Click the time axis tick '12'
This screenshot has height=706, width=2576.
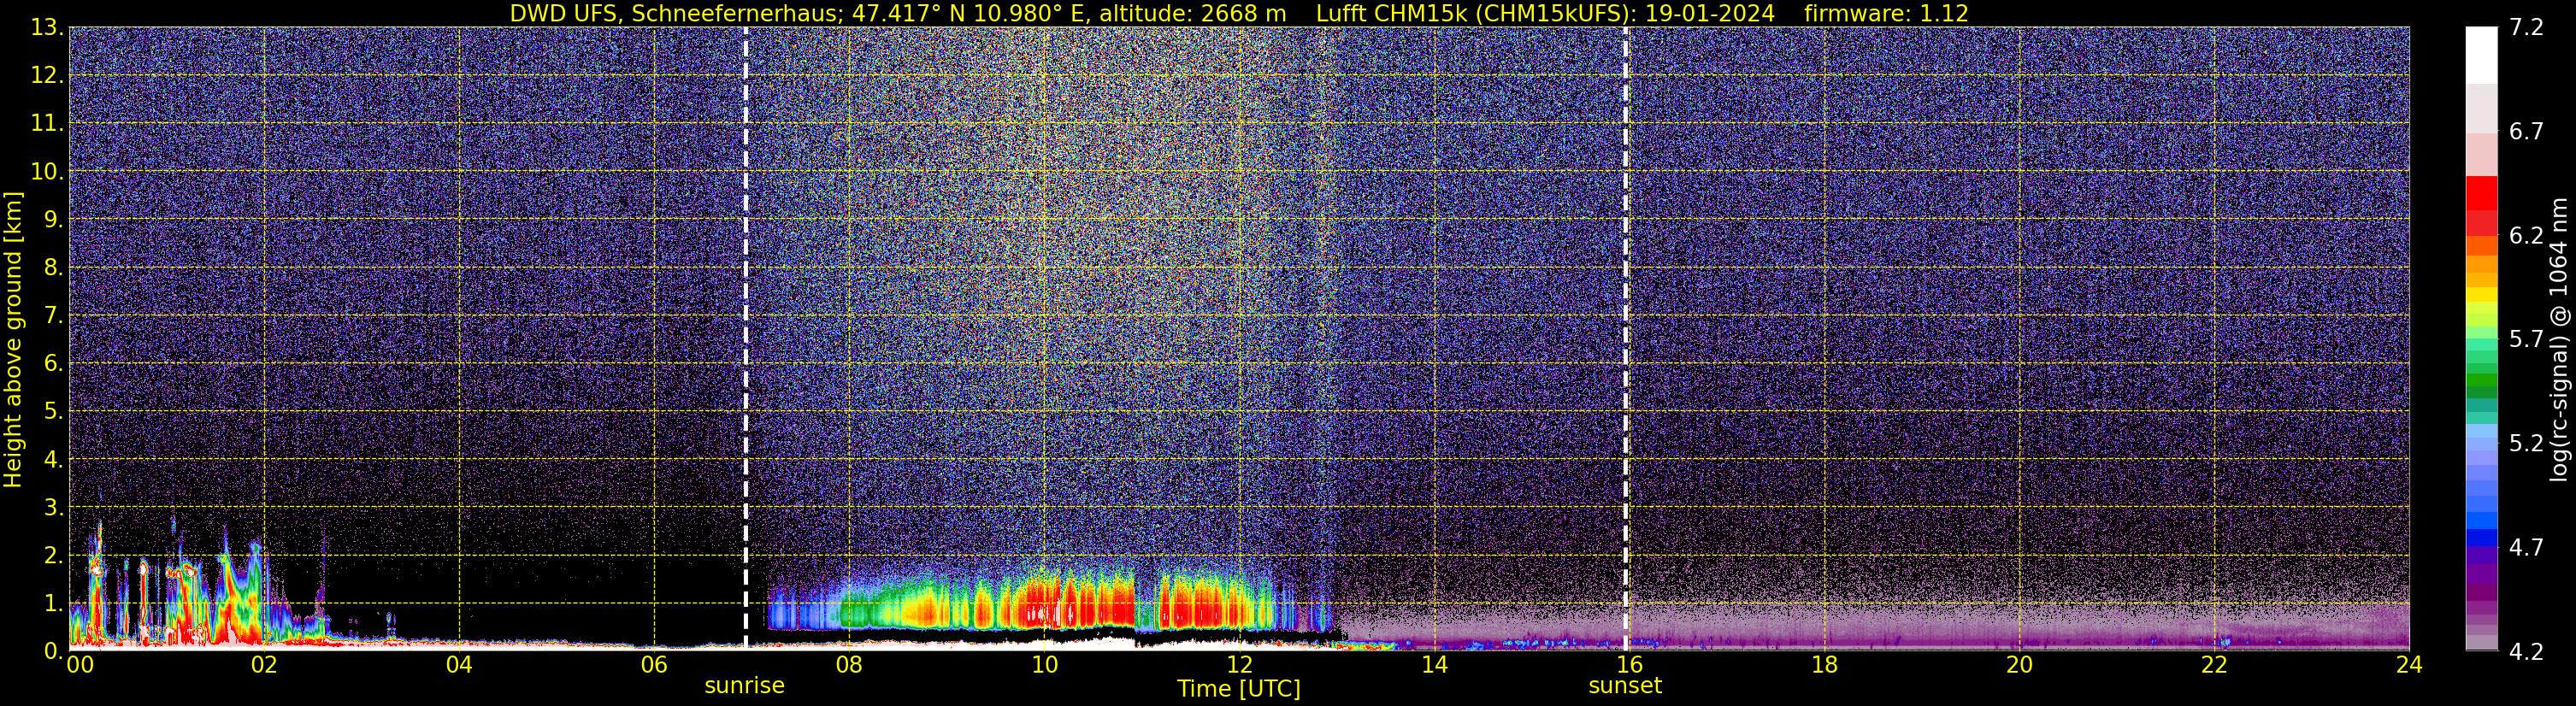click(x=1239, y=665)
